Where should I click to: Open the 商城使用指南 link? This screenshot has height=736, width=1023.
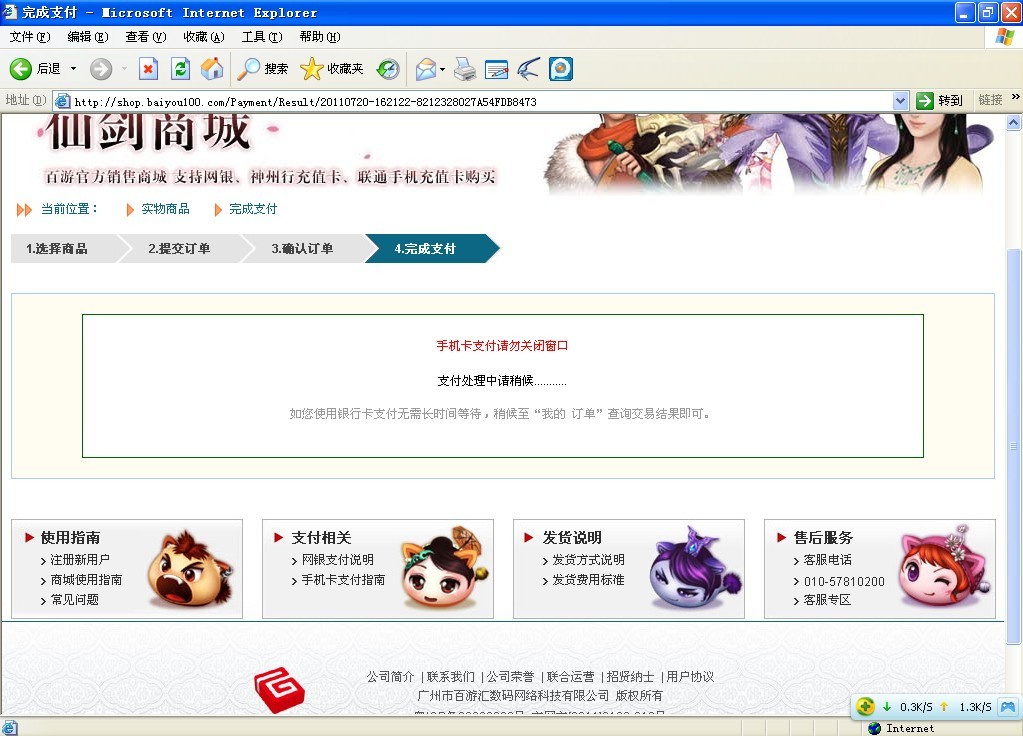coord(86,579)
